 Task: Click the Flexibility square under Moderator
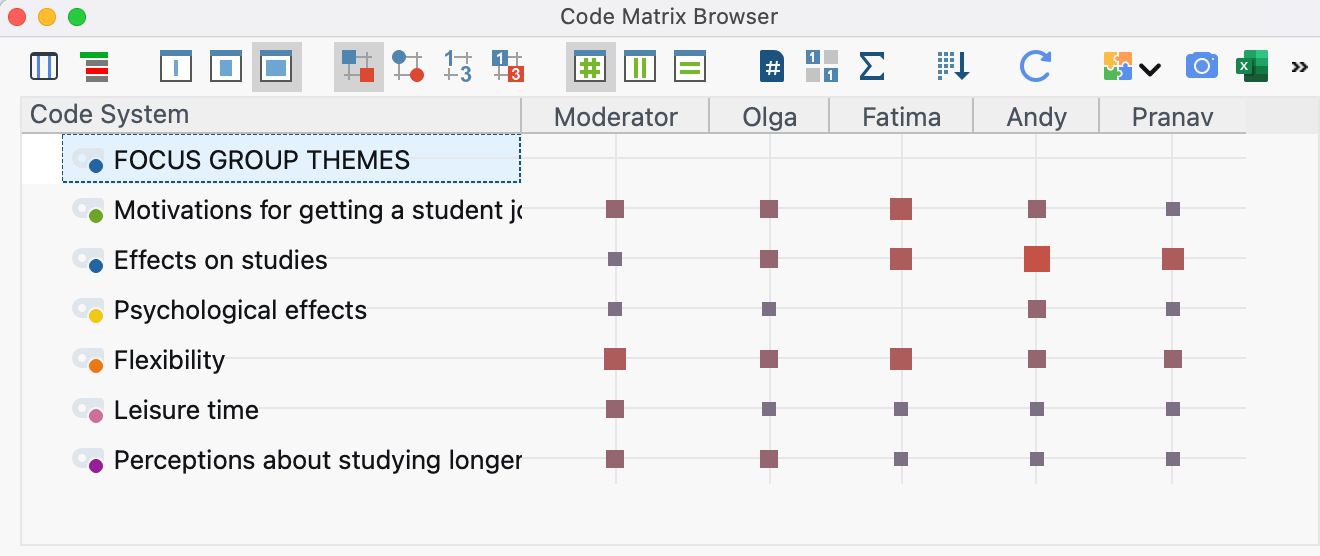point(615,359)
